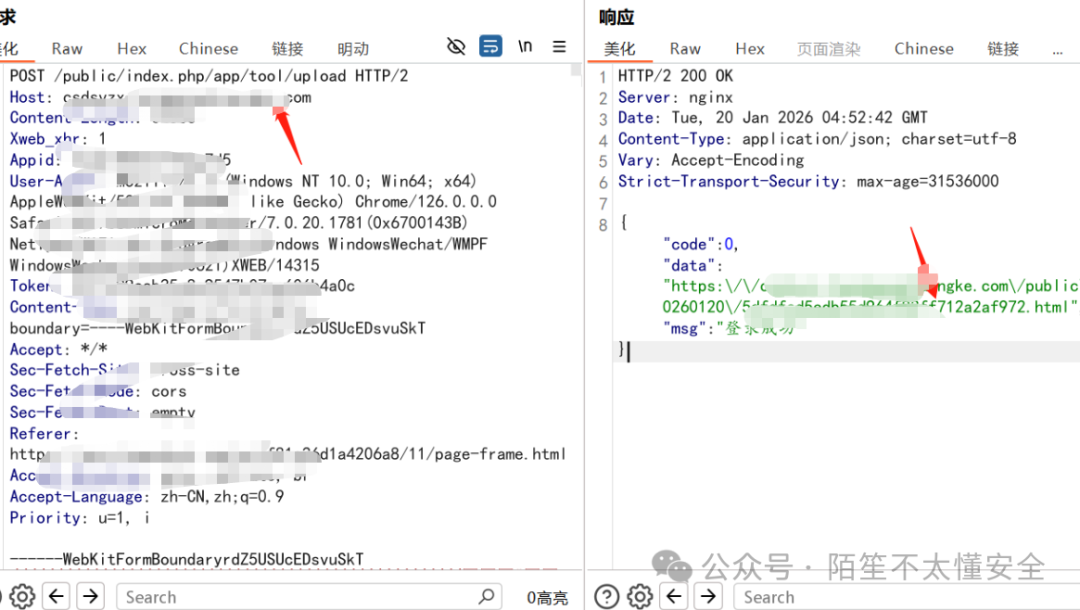Open request search settings gear icon

22,596
